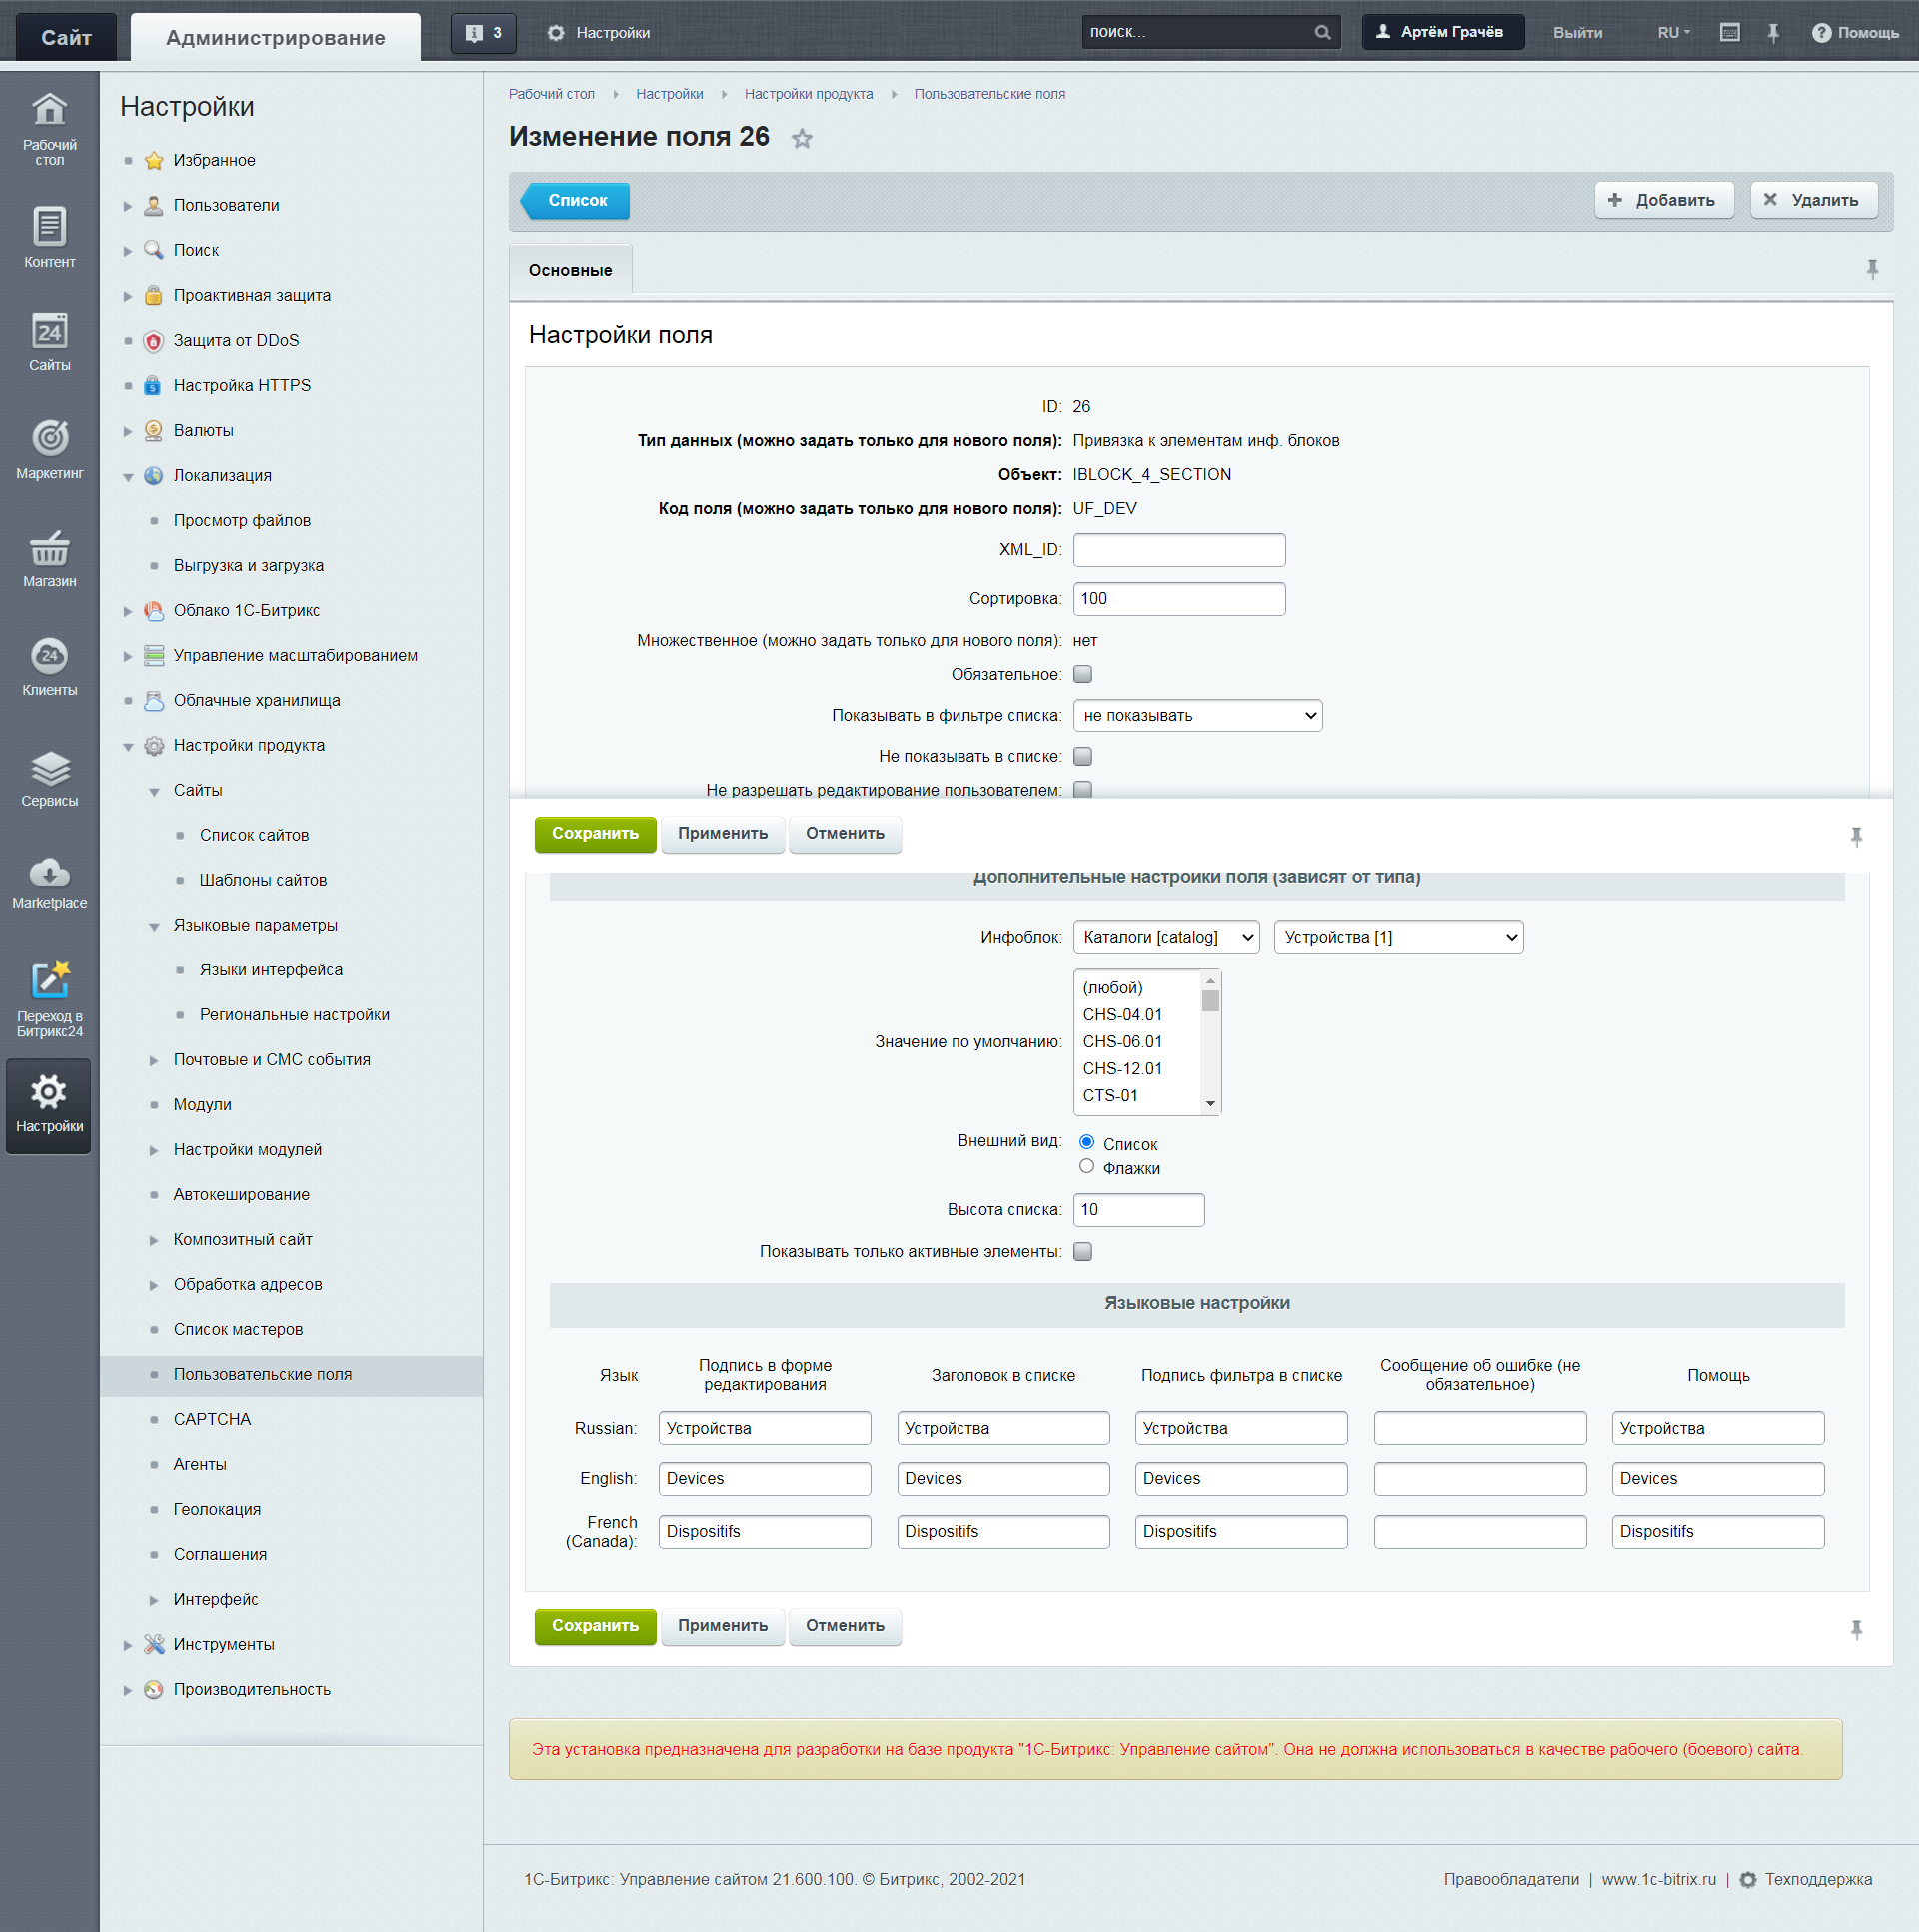Viewport: 1919px width, 1932px height.
Task: Click the search magnifier icon
Action: point(1322,32)
